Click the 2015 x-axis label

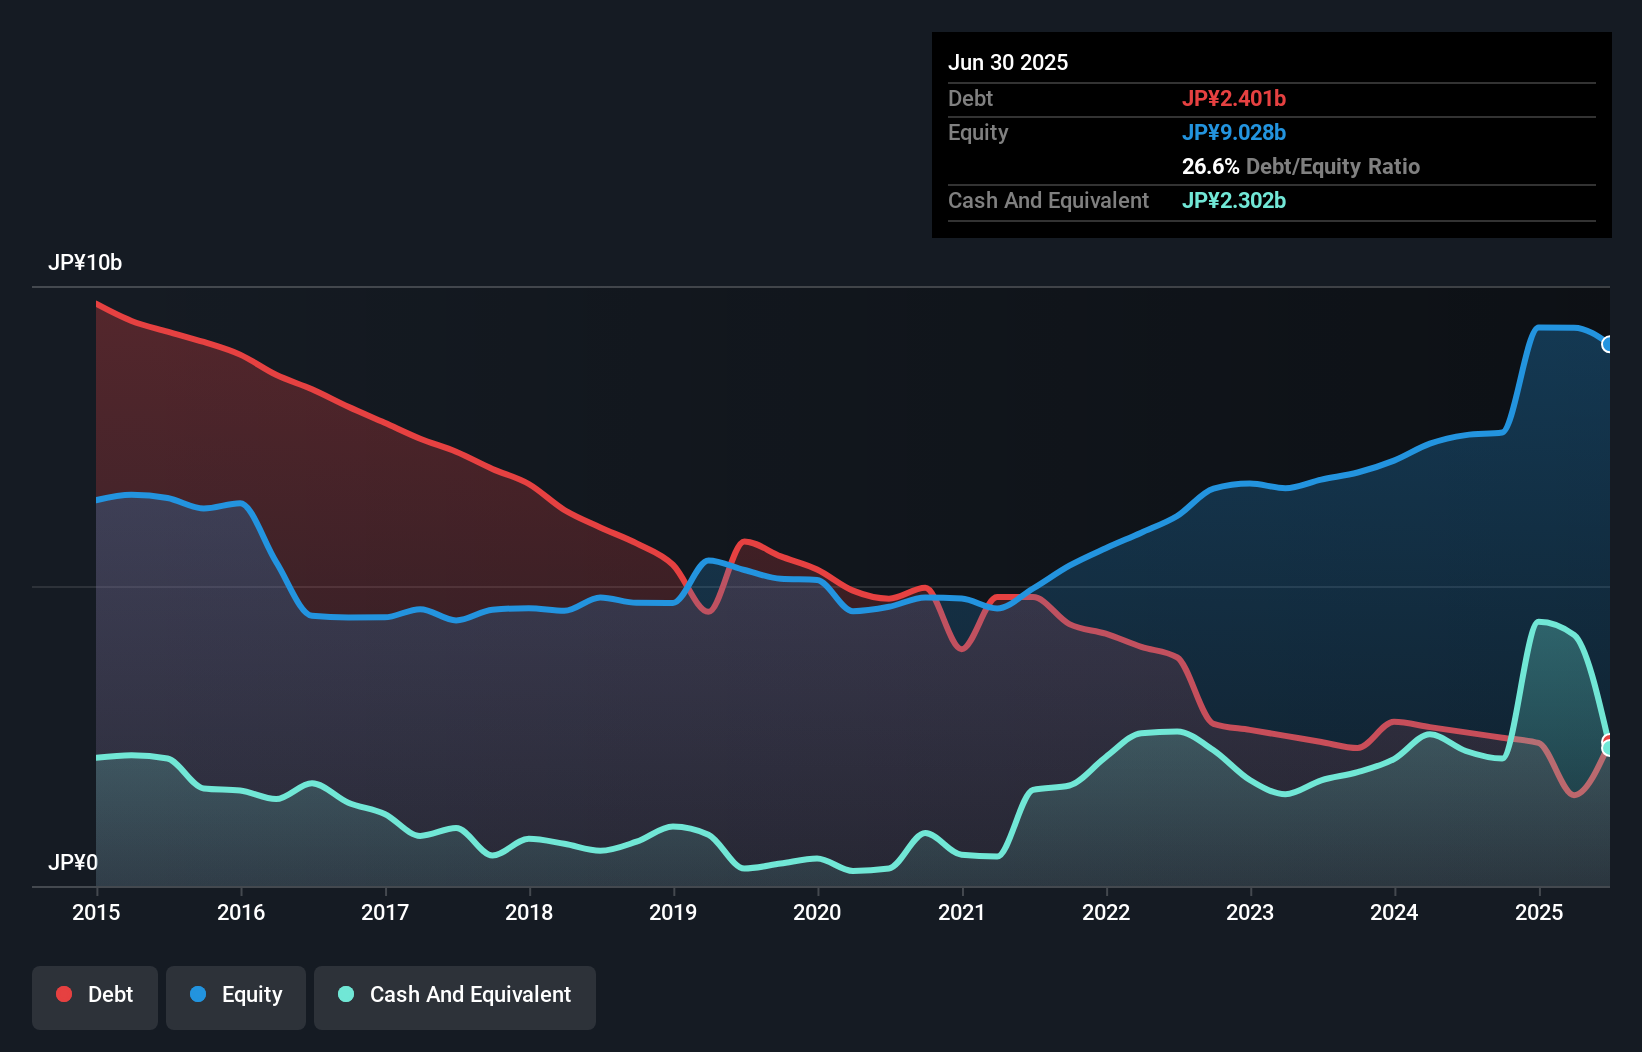96,912
